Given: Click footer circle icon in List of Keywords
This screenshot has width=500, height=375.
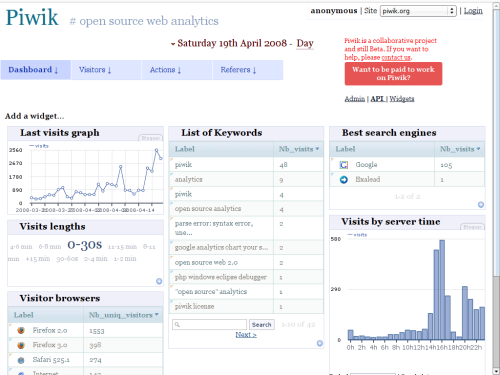Looking at the screenshot, I should pyautogui.click(x=320, y=343).
